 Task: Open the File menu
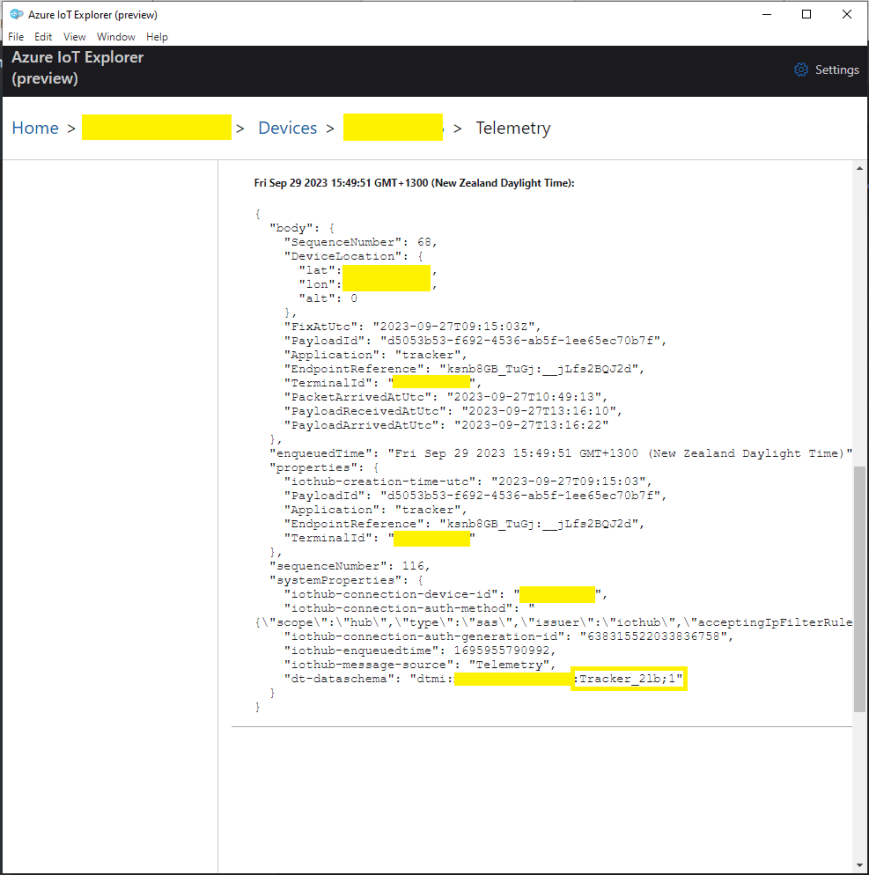16,37
